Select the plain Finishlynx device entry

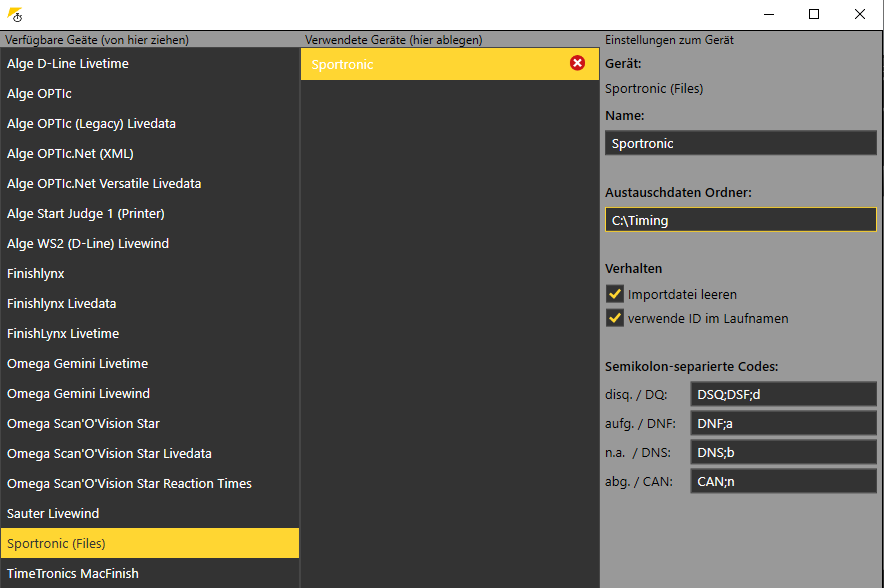150,273
